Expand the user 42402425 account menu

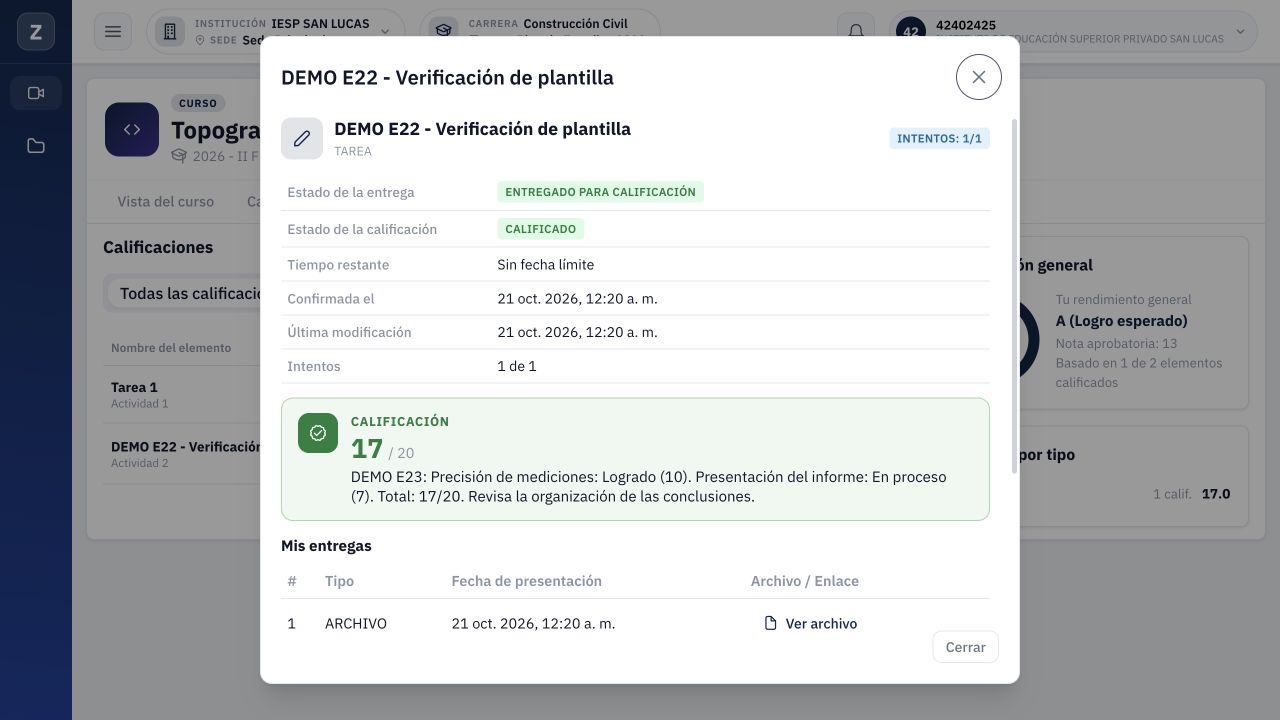[x=1073, y=32]
